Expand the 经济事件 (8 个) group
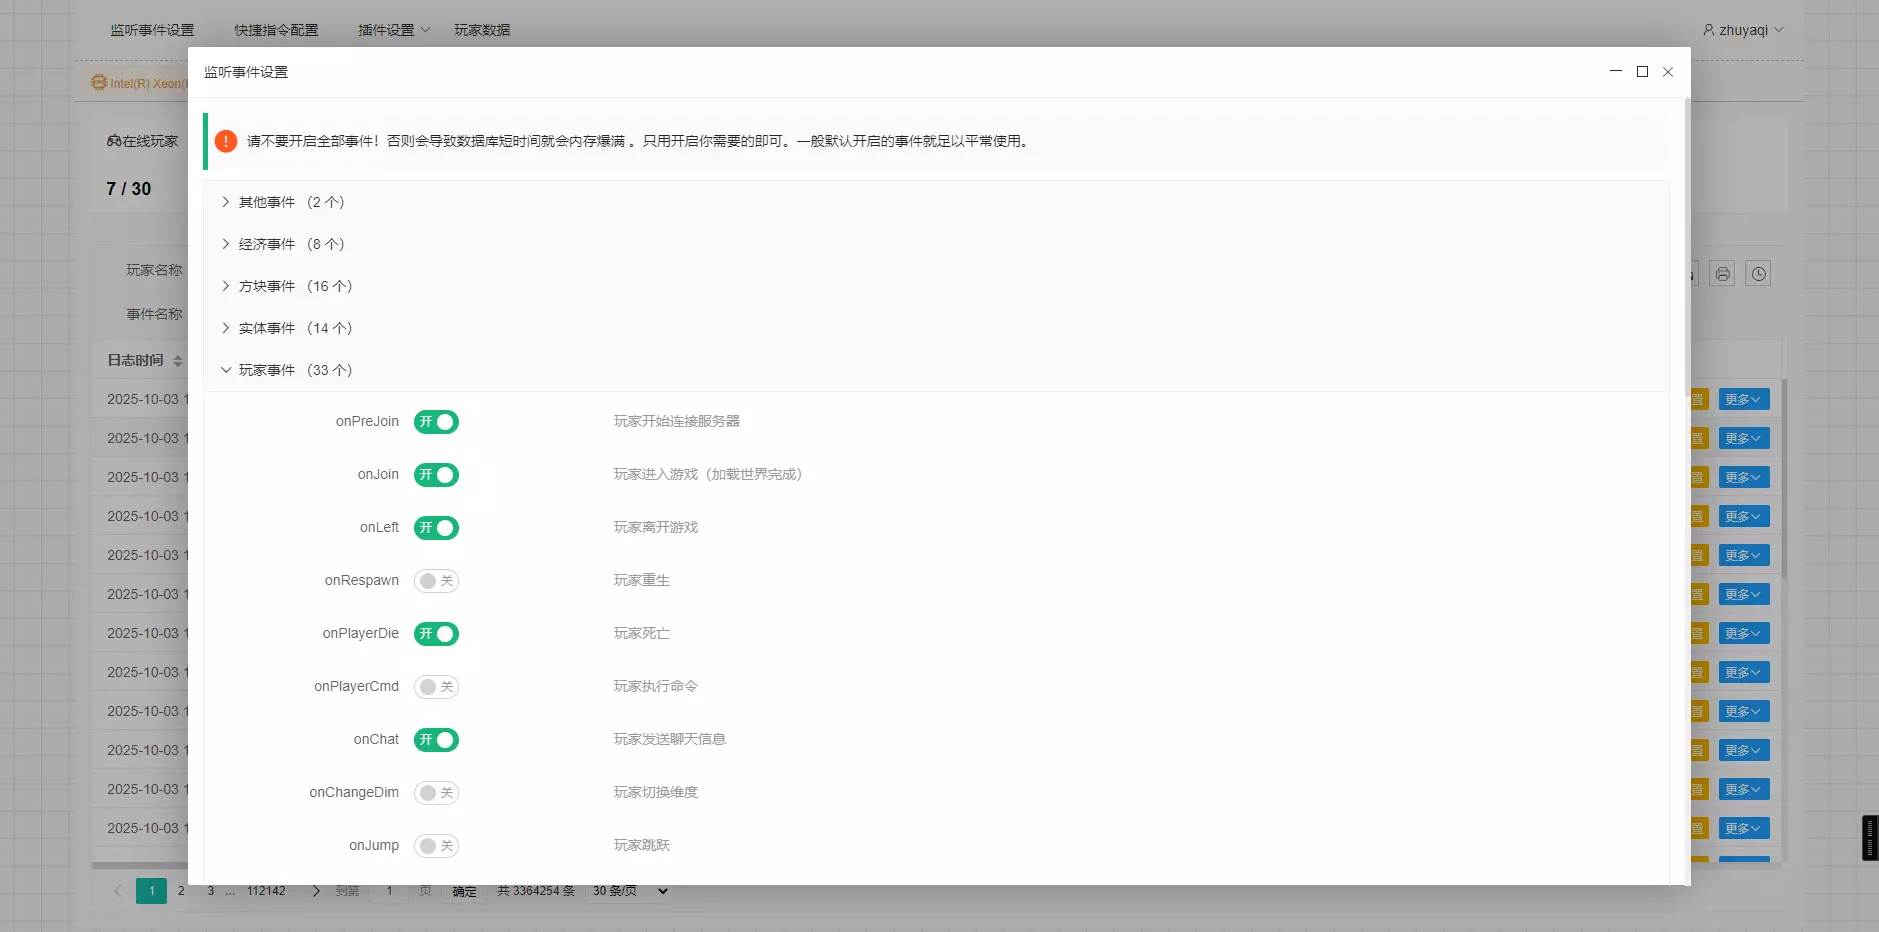 coord(936,244)
